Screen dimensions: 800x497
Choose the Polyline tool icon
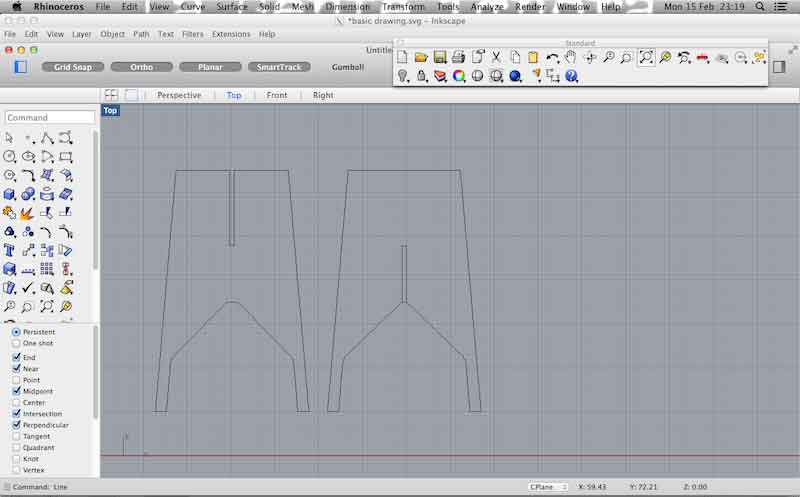tap(47, 138)
